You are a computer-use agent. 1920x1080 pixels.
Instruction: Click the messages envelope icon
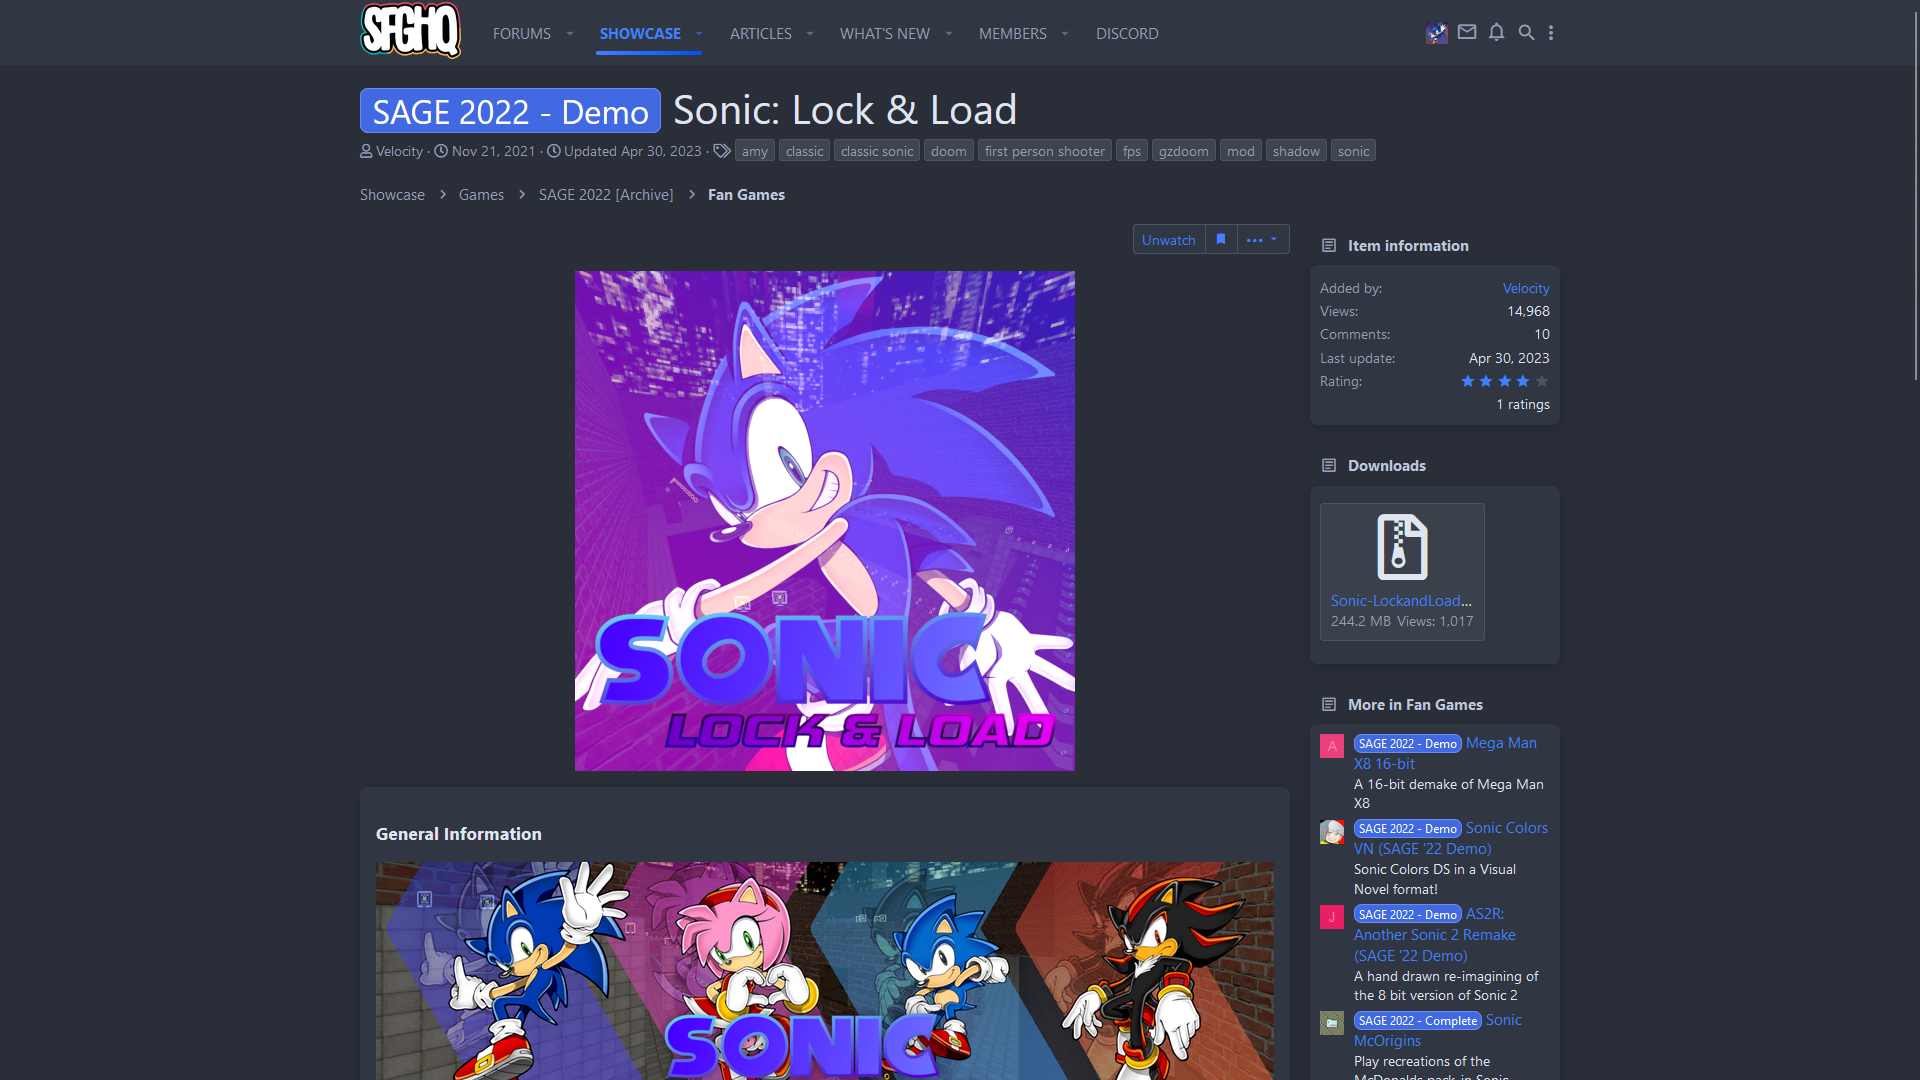tap(1466, 33)
